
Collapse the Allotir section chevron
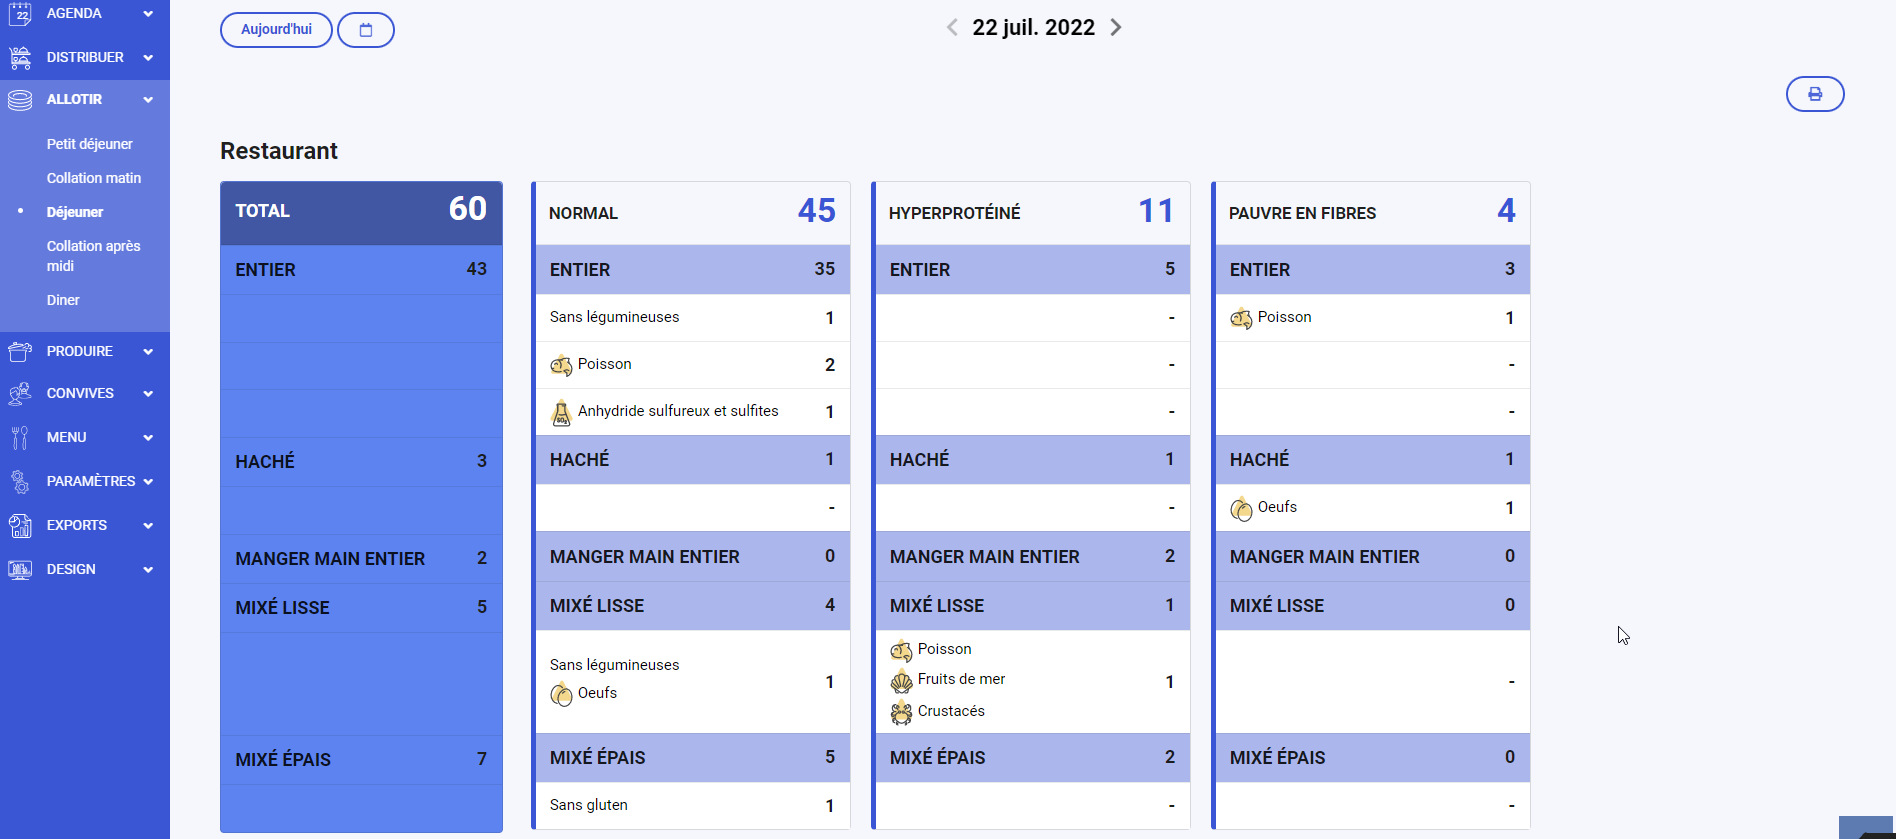tap(148, 100)
